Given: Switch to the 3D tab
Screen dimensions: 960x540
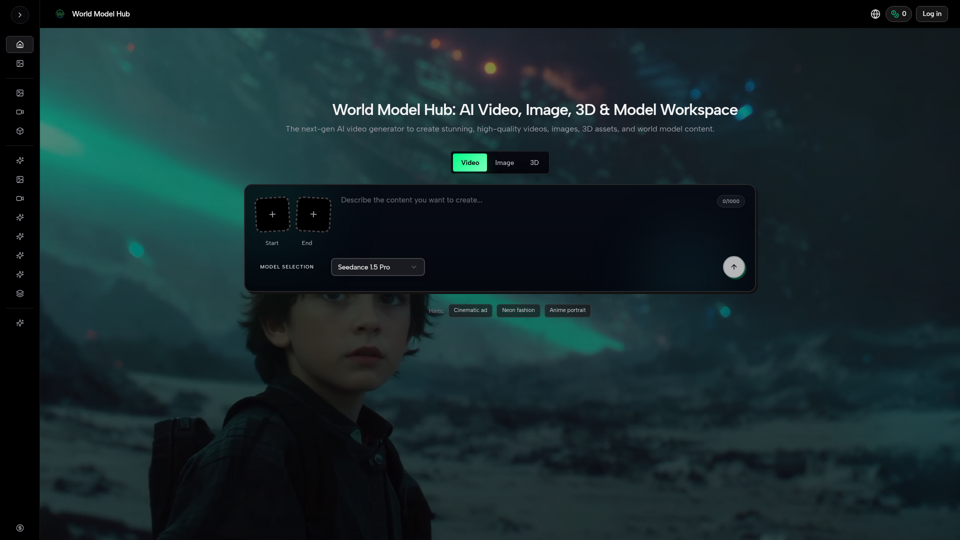Looking at the screenshot, I should coord(534,162).
